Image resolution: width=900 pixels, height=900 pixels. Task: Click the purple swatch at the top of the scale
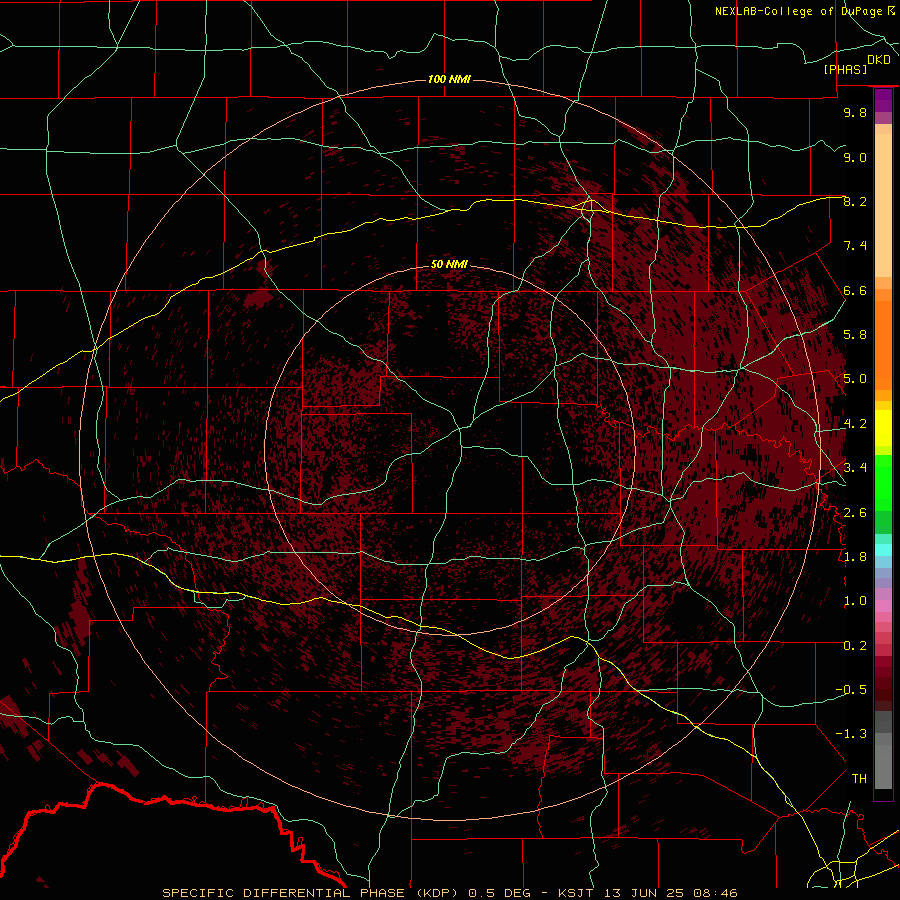(x=883, y=101)
